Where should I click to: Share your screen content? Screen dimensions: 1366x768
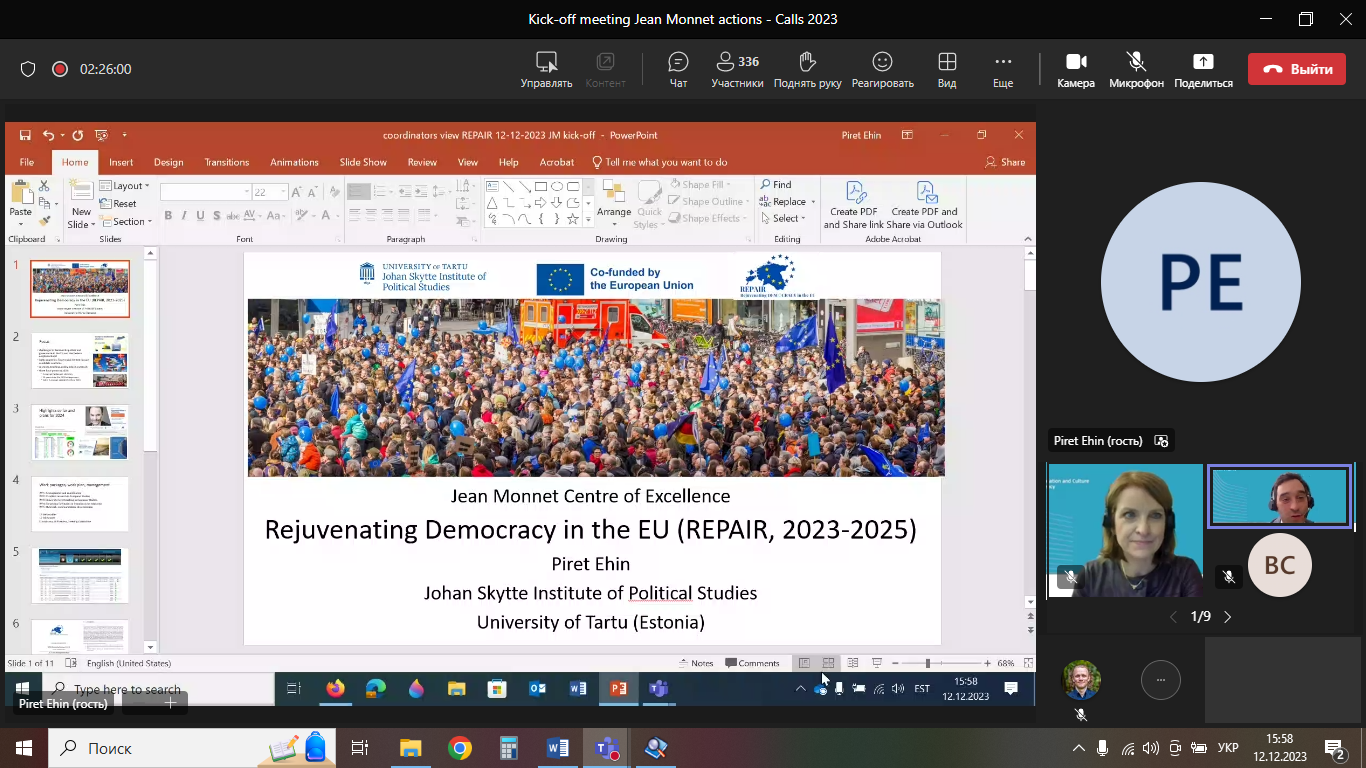(1203, 69)
